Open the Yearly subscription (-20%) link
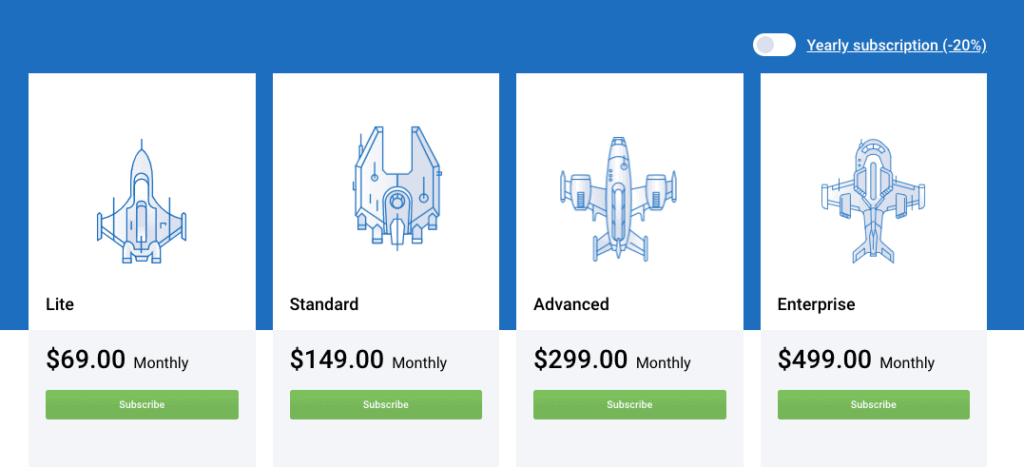Viewport: 1024px width, 467px height. pyautogui.click(x=896, y=45)
